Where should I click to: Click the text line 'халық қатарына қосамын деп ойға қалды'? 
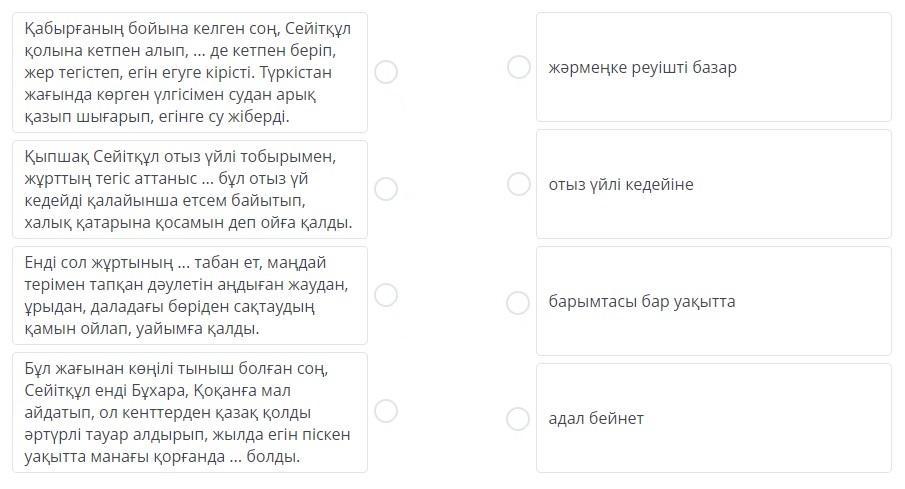coord(188,223)
